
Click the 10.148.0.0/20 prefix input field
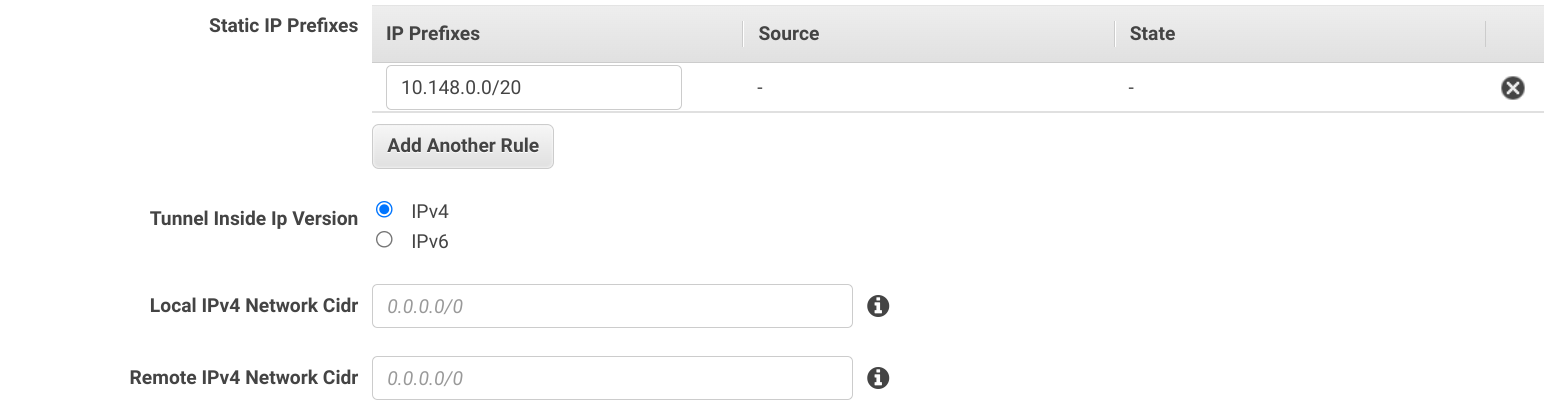tap(533, 88)
